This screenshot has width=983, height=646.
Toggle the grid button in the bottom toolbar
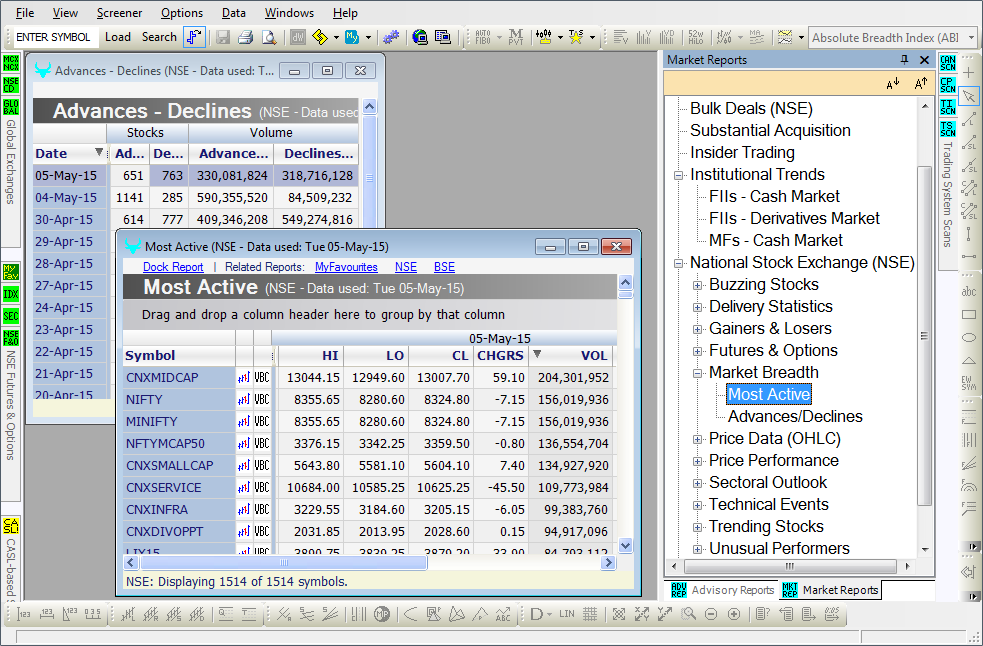coord(589,614)
